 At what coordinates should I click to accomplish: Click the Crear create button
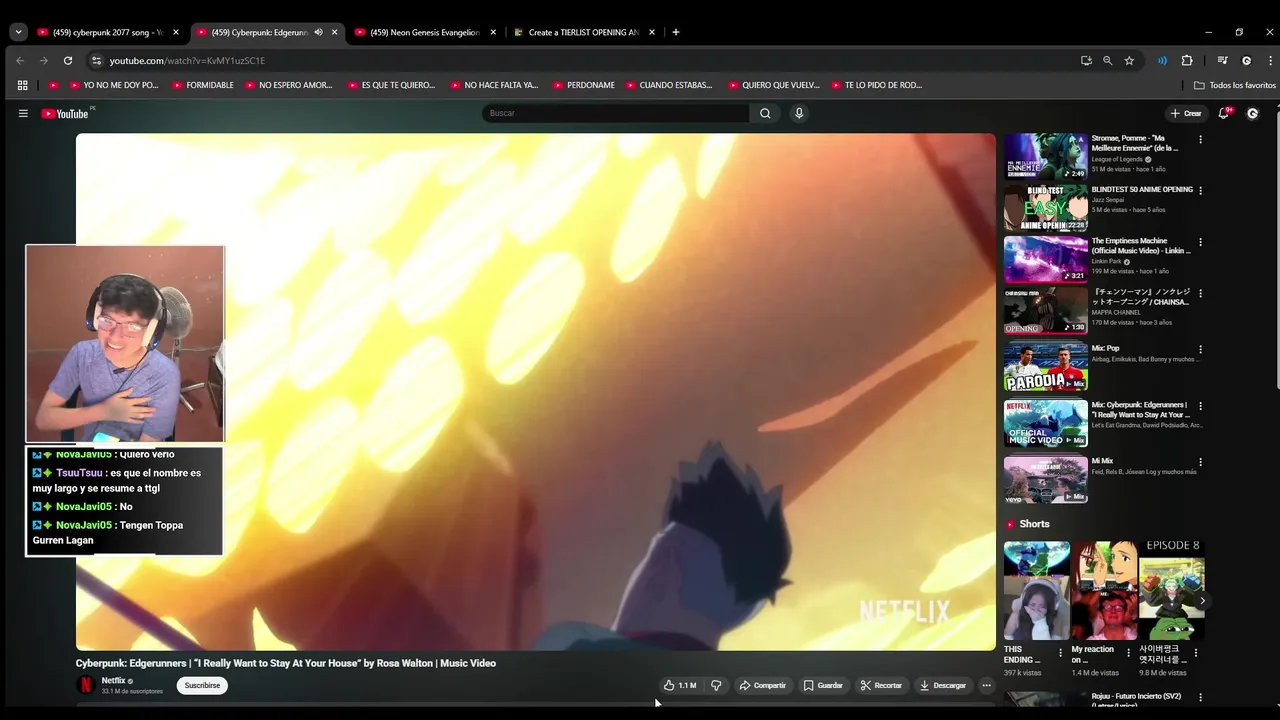coord(1186,113)
